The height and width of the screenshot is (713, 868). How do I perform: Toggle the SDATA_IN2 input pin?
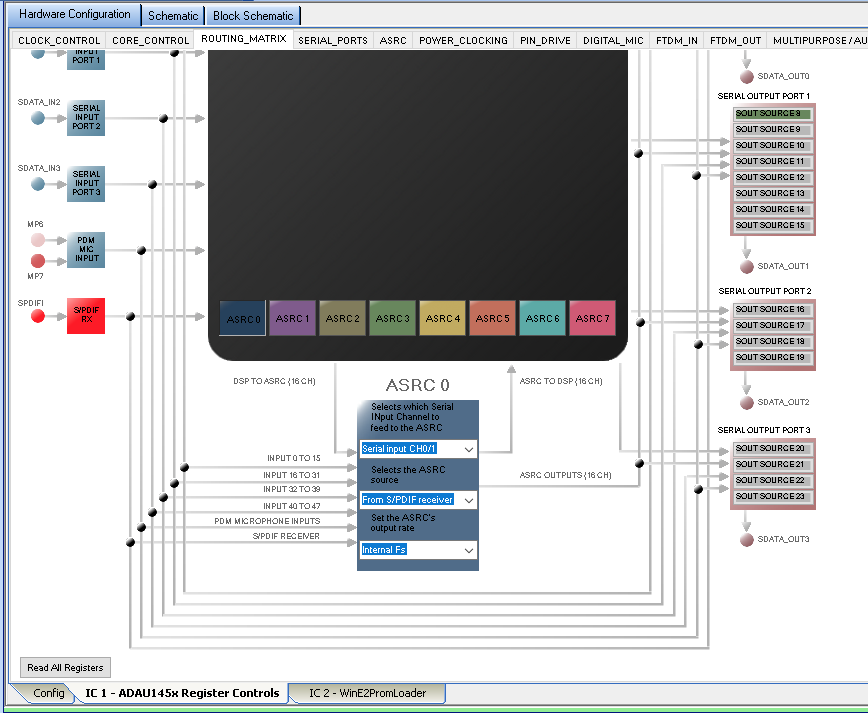(x=38, y=118)
